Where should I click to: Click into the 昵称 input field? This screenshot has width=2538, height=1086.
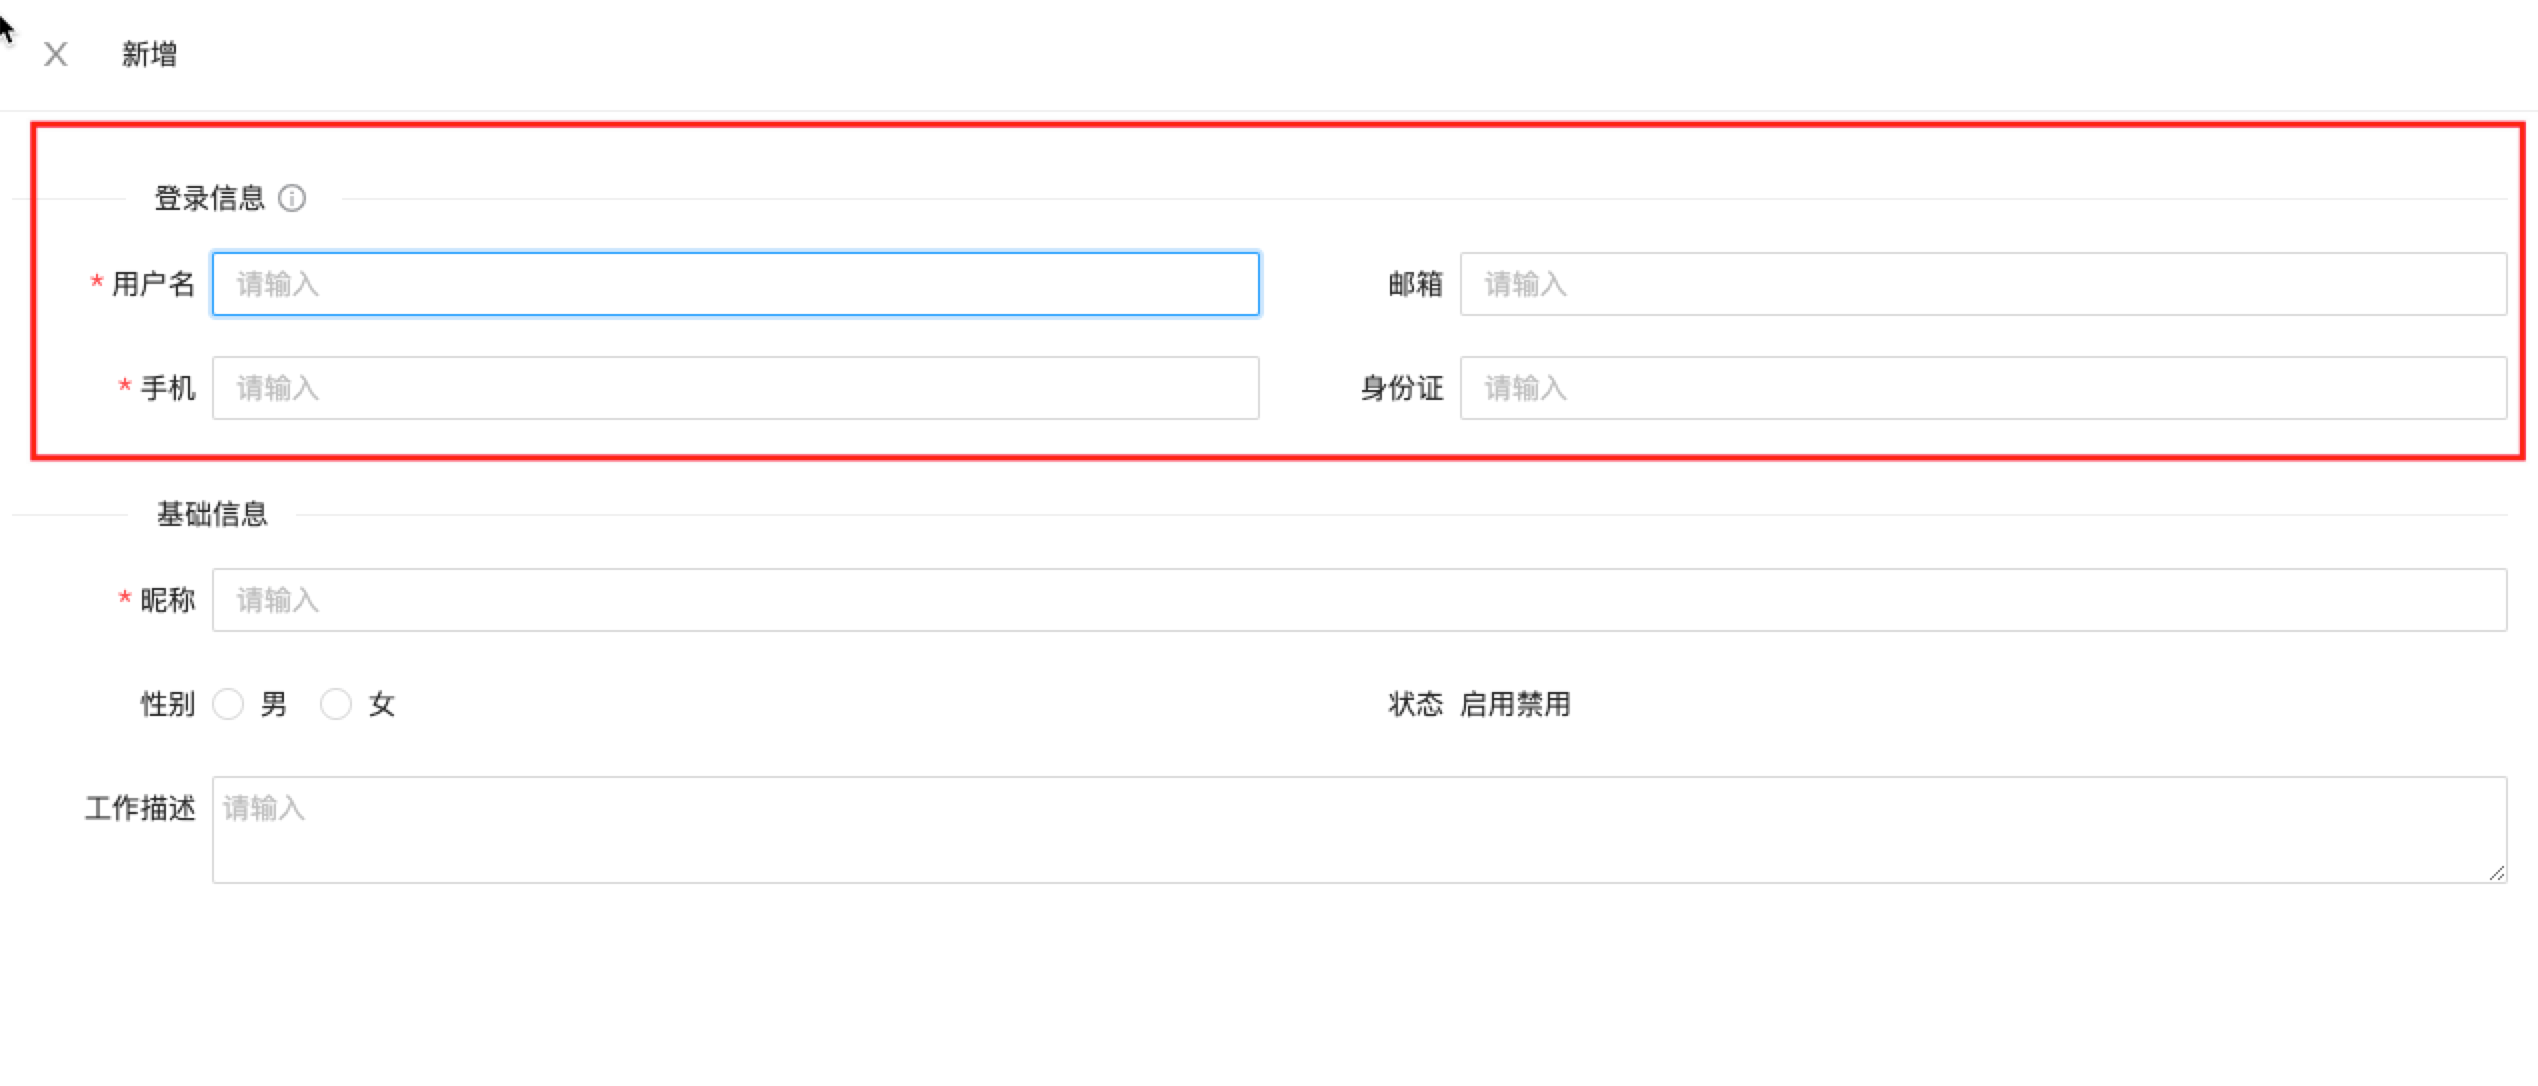1359,600
